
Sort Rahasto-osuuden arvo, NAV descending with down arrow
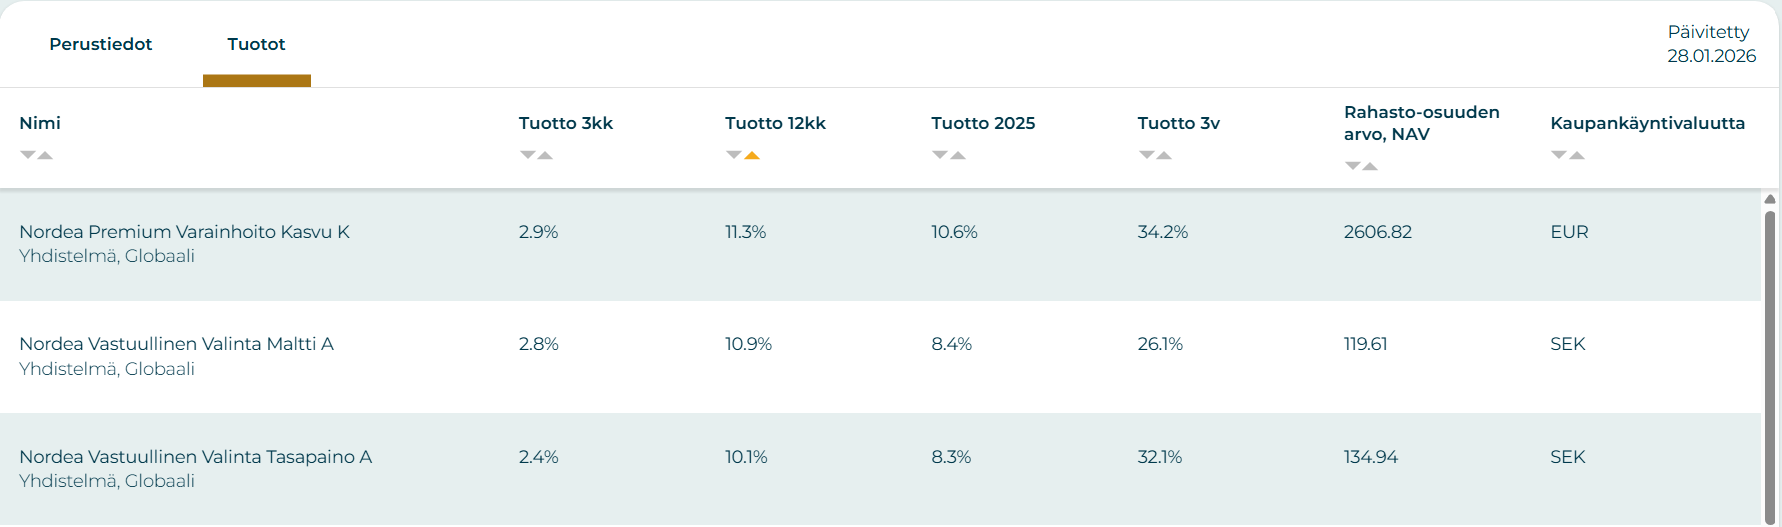point(1352,166)
